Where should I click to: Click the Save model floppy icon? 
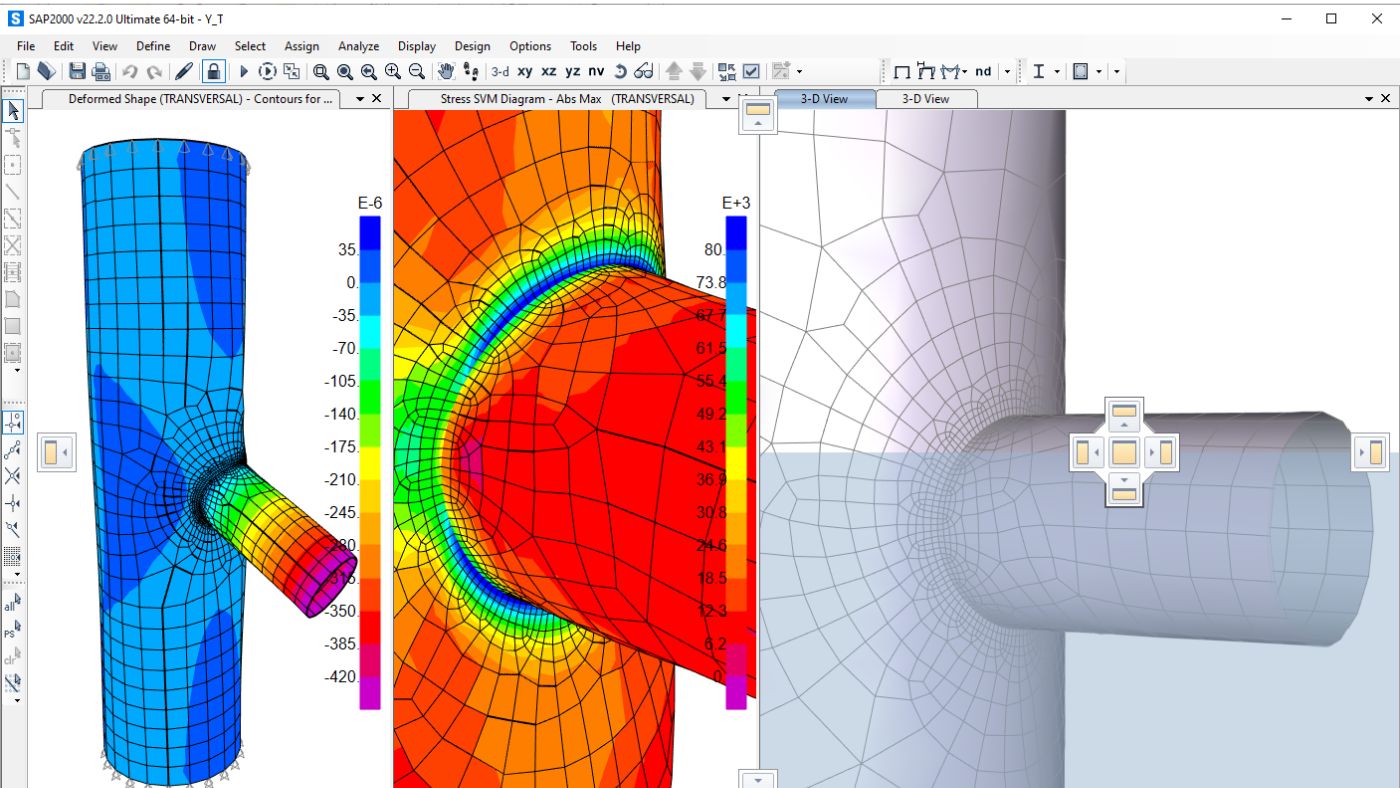click(x=77, y=71)
